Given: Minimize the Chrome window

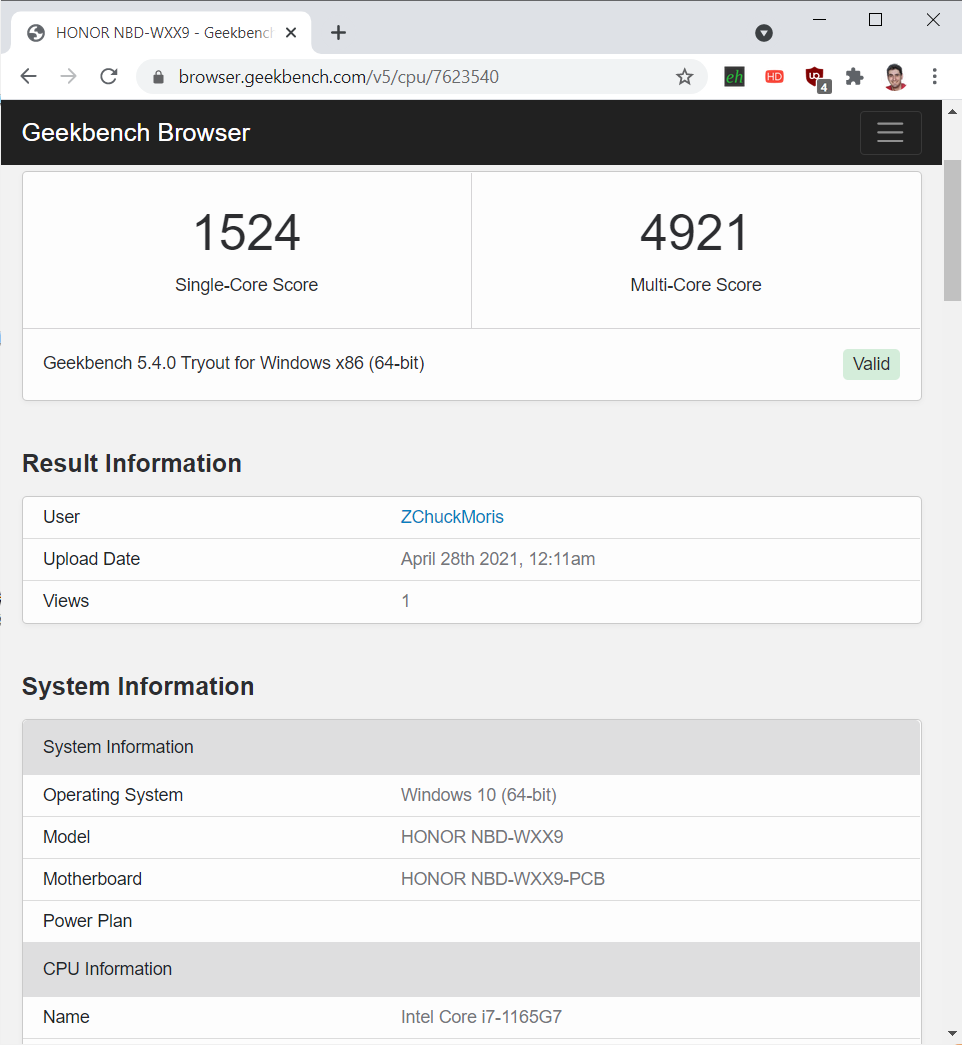Looking at the screenshot, I should 819,20.
